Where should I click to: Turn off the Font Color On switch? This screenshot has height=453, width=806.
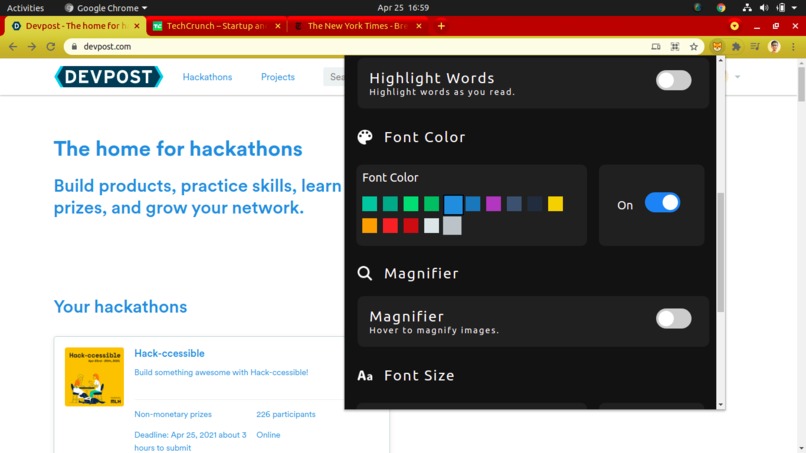pyautogui.click(x=662, y=203)
